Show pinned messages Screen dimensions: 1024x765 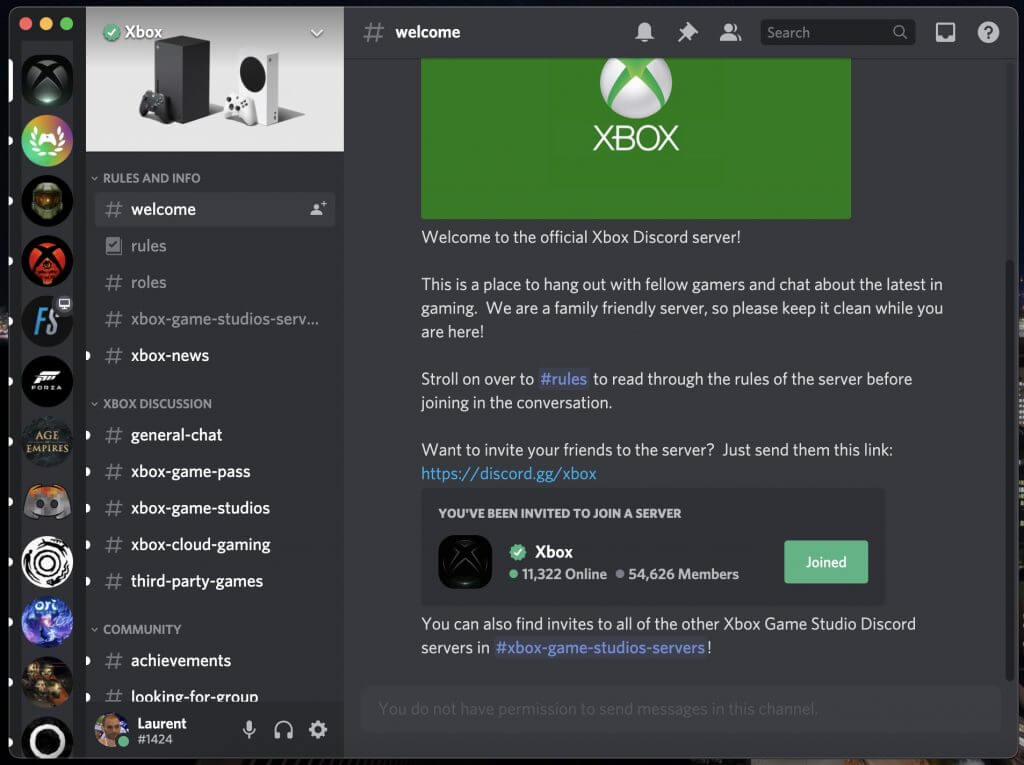687,32
